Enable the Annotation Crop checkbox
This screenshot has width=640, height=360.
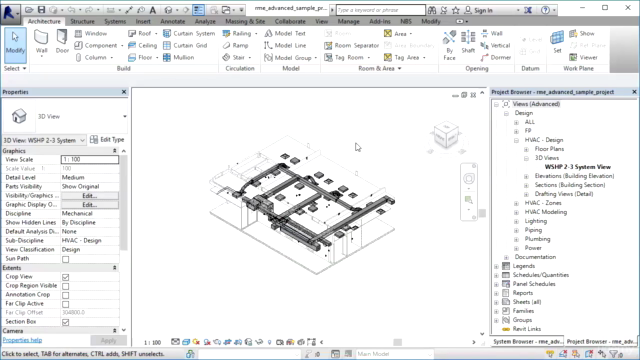(65, 295)
